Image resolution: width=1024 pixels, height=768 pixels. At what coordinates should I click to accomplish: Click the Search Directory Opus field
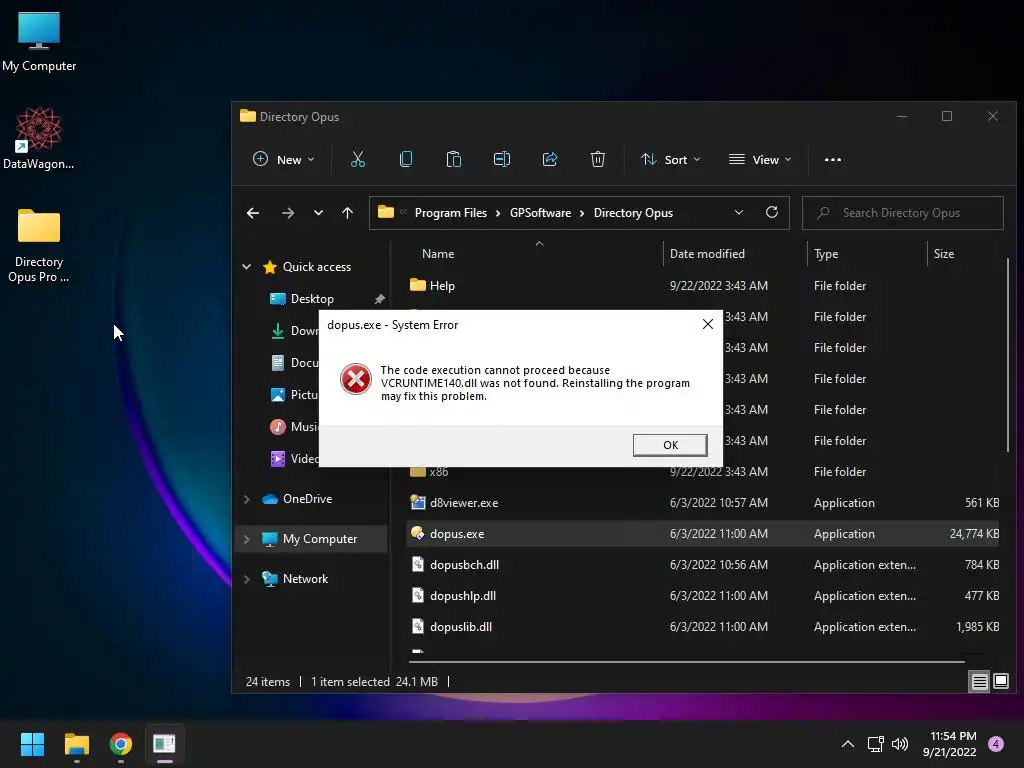pos(903,213)
